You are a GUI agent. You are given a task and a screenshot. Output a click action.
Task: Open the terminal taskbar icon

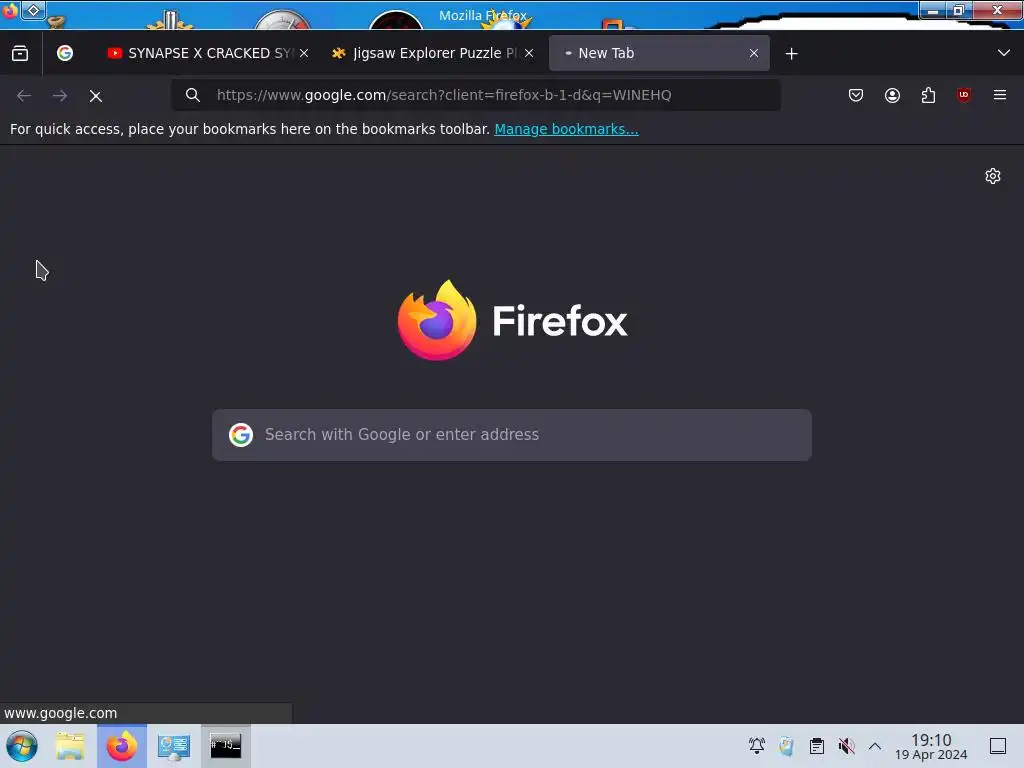(225, 746)
